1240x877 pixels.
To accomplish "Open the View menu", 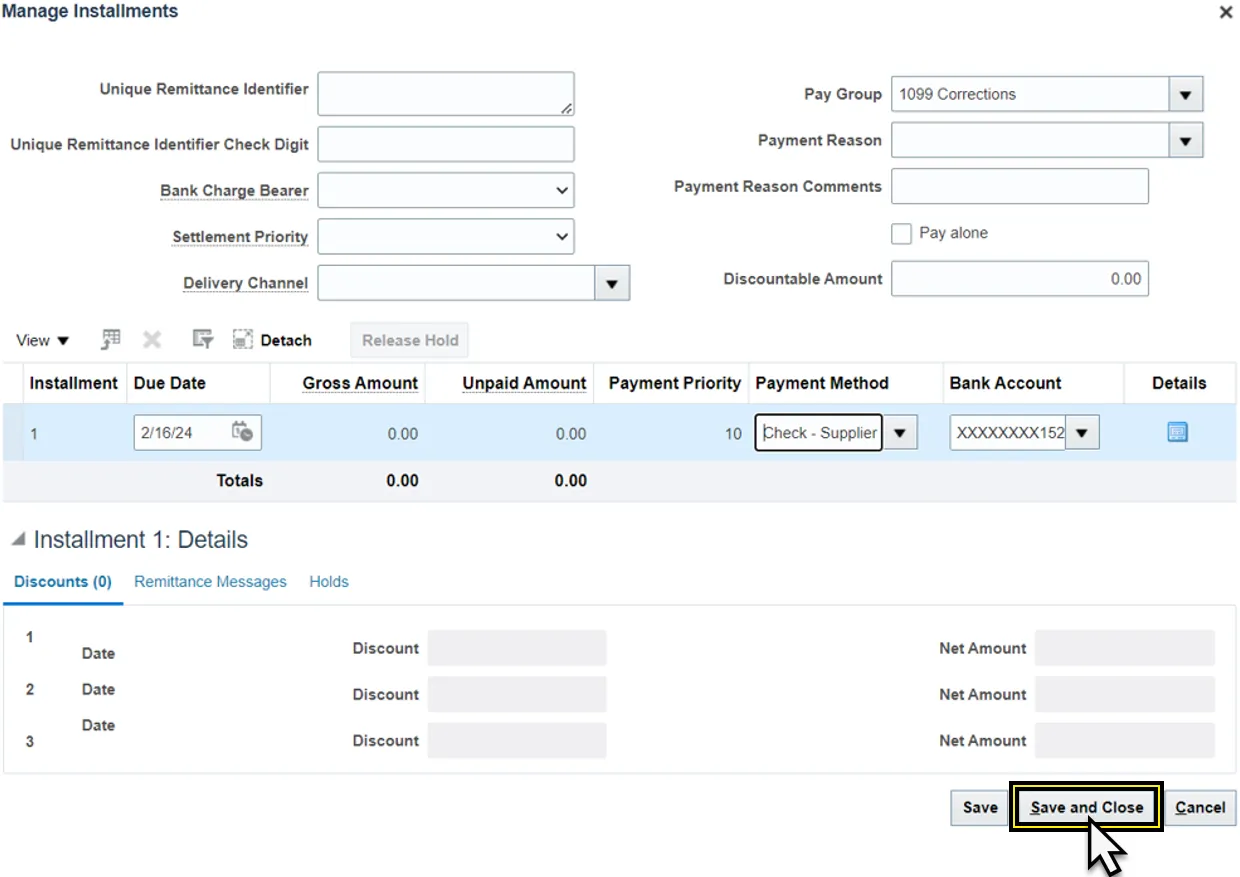I will click(x=43, y=340).
